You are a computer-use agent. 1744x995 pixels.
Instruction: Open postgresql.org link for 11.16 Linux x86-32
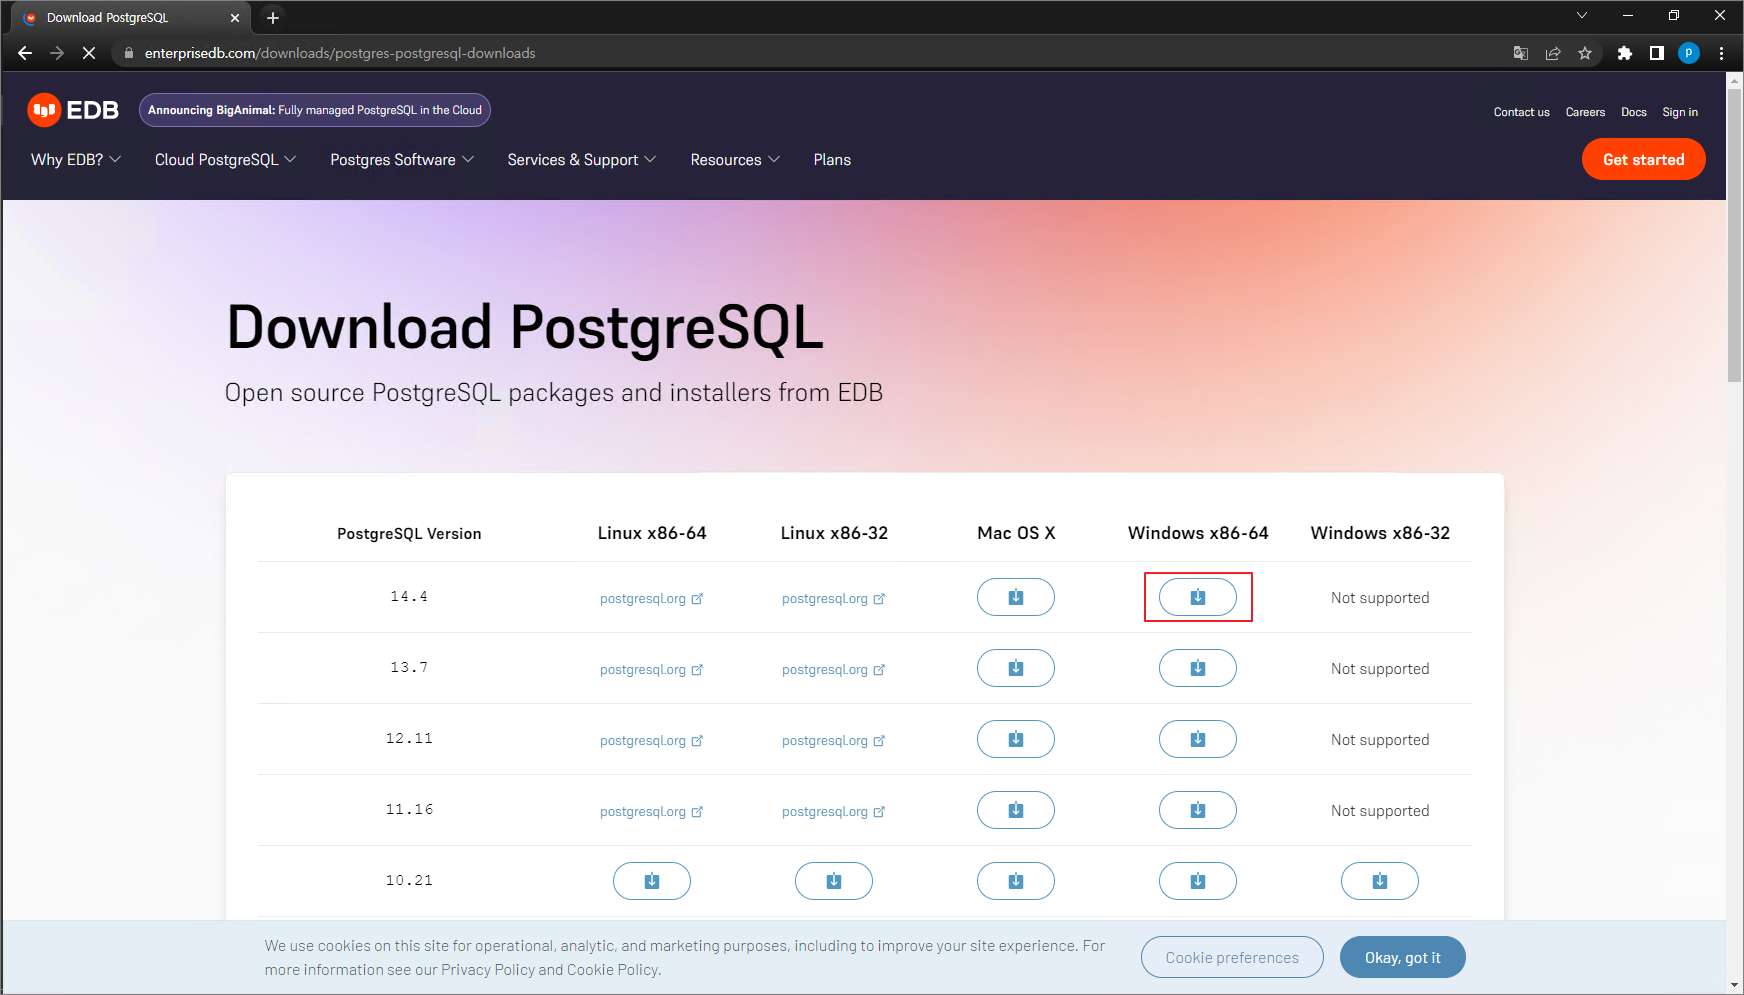(x=833, y=812)
